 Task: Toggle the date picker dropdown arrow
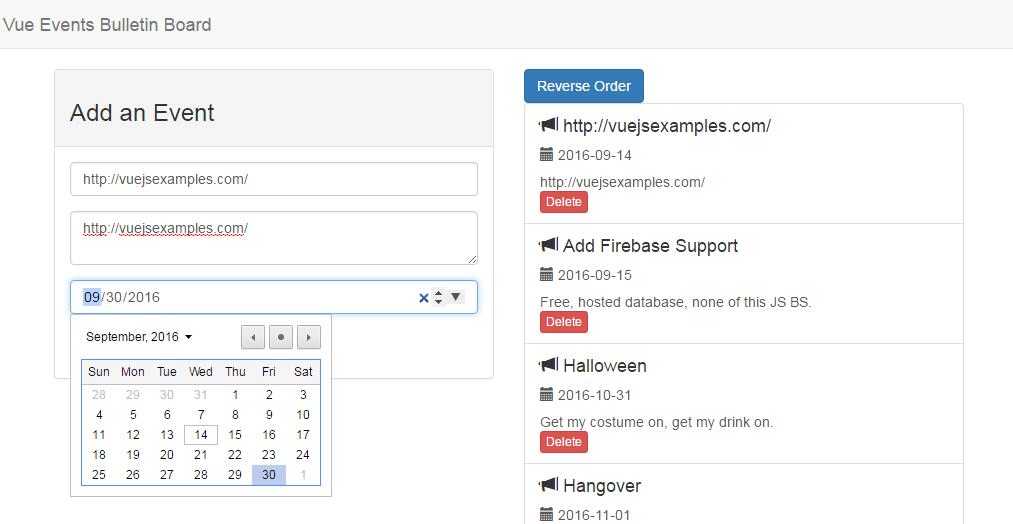point(455,297)
